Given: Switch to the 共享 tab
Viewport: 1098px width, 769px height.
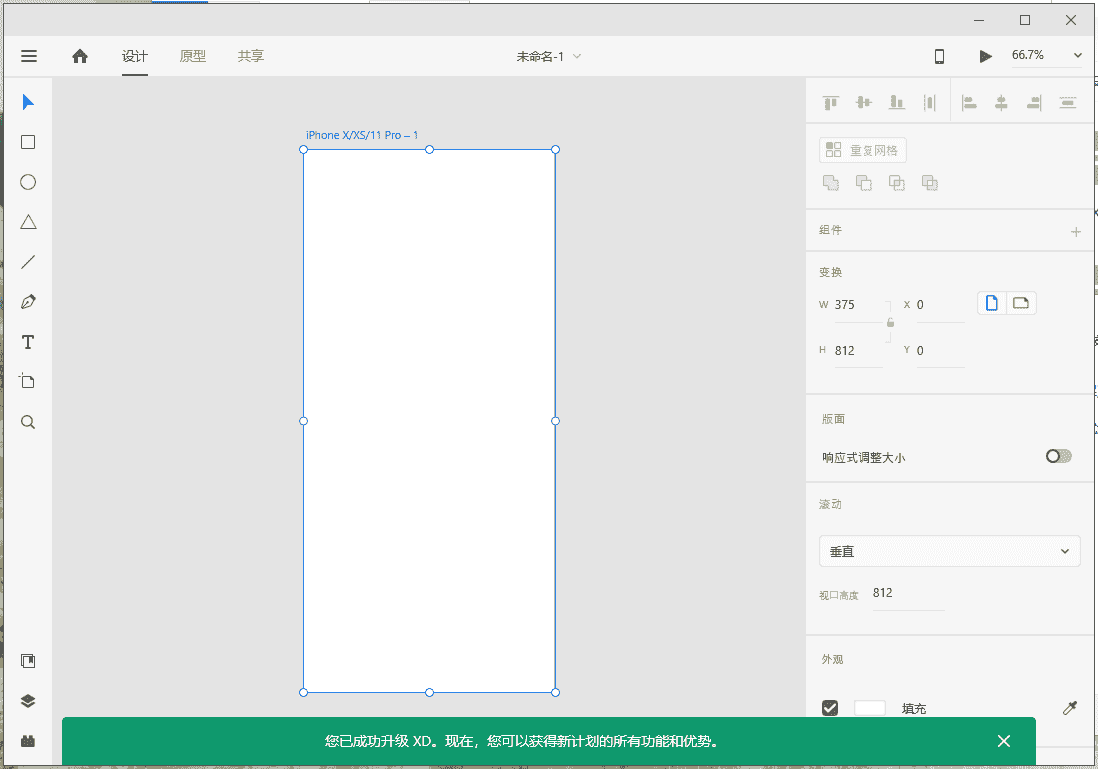Looking at the screenshot, I should (251, 56).
